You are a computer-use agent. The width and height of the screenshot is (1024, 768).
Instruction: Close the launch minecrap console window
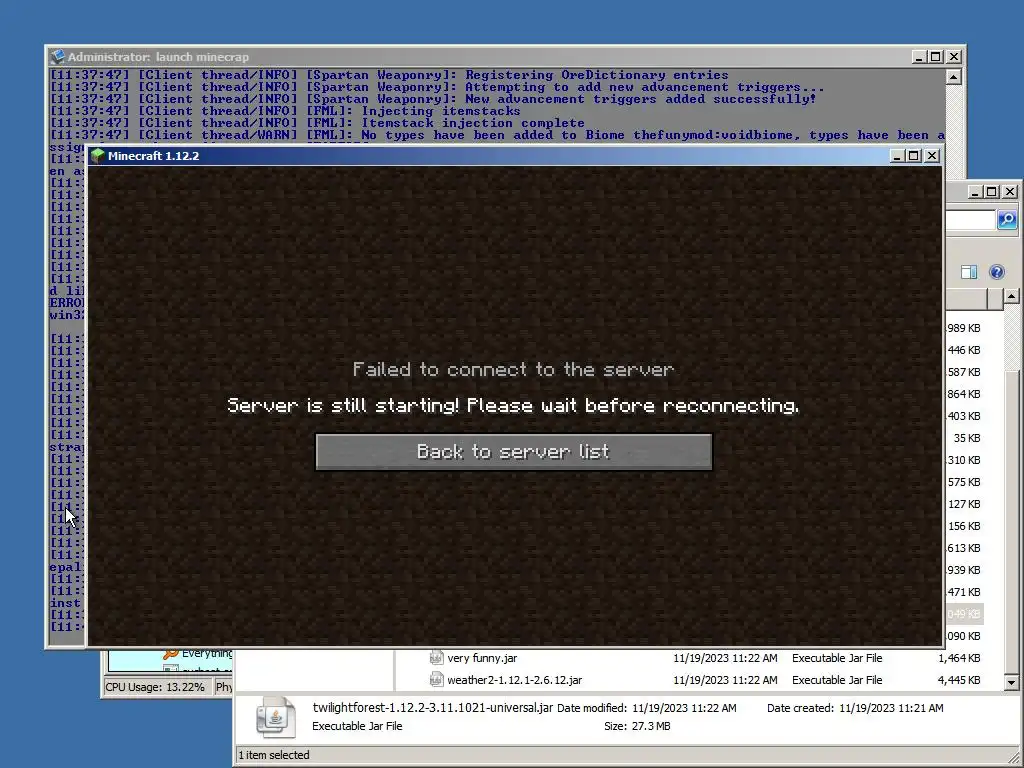954,57
